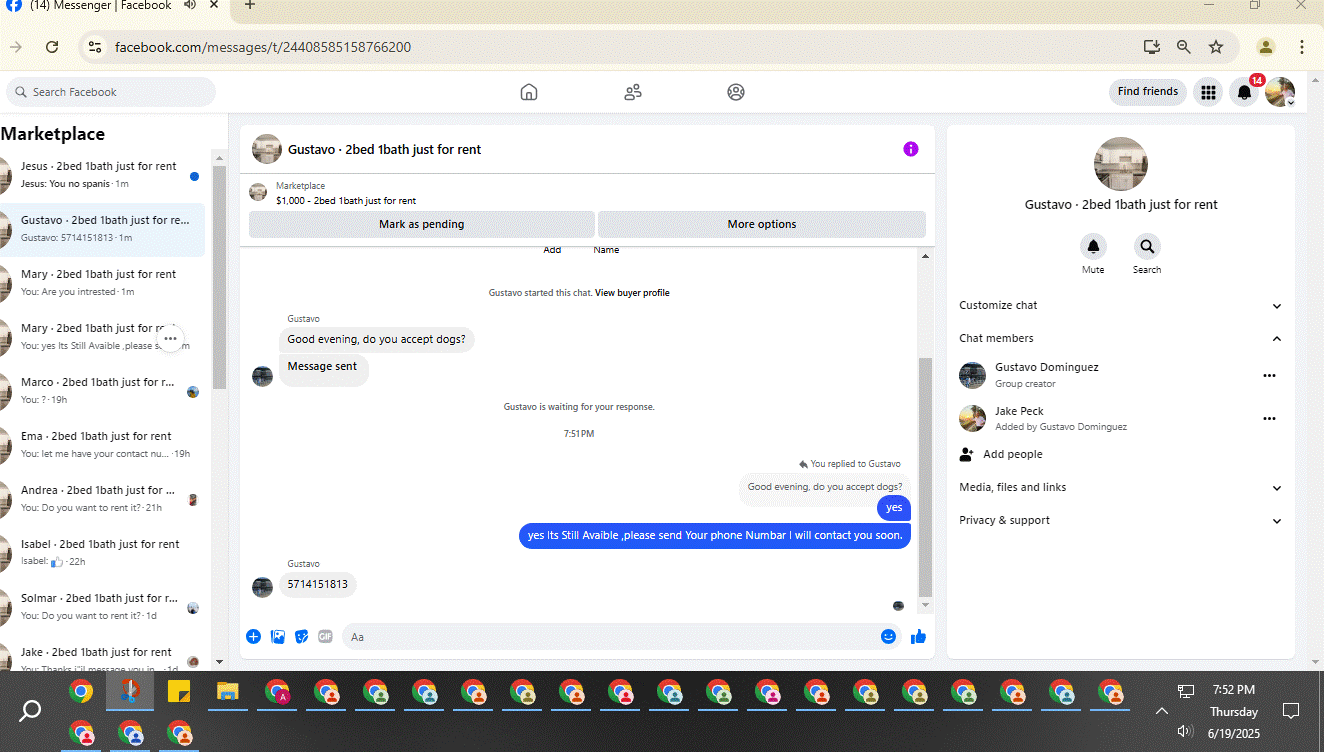
Task: Click the taskbar clock showing 7:52 PM
Action: [x=1234, y=690]
